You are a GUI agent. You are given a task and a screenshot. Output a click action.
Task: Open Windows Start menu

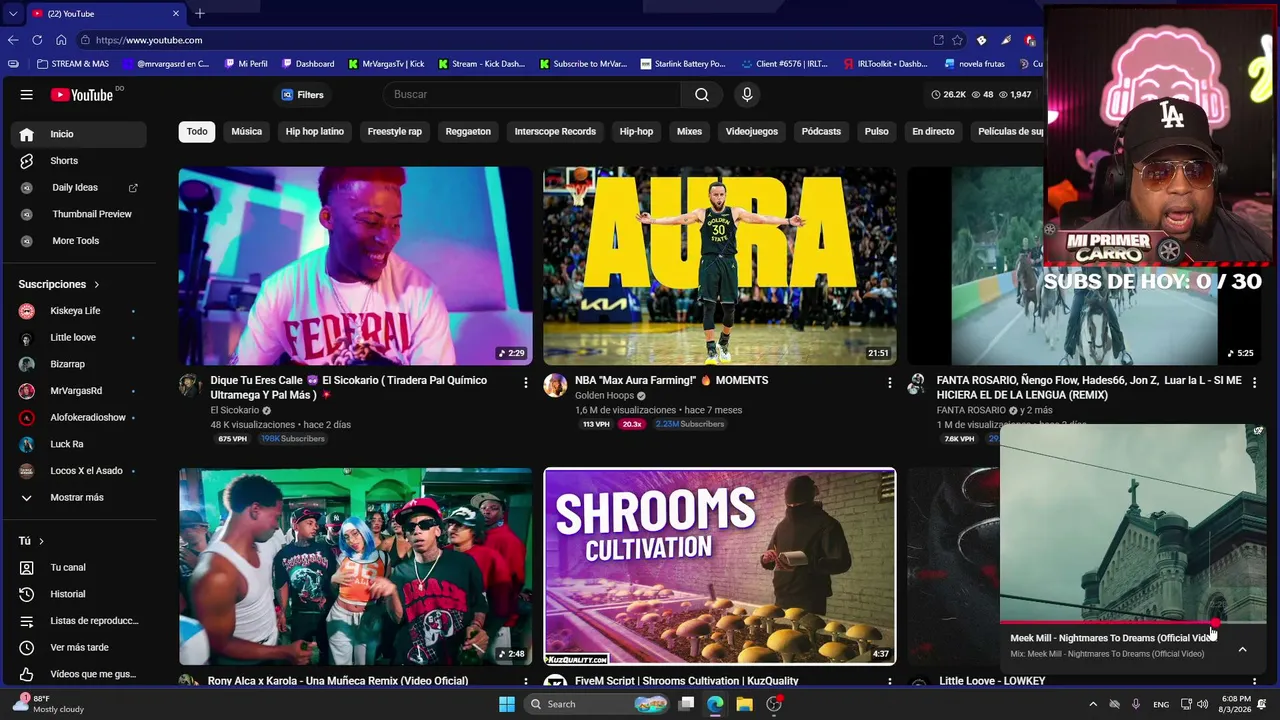click(x=507, y=704)
